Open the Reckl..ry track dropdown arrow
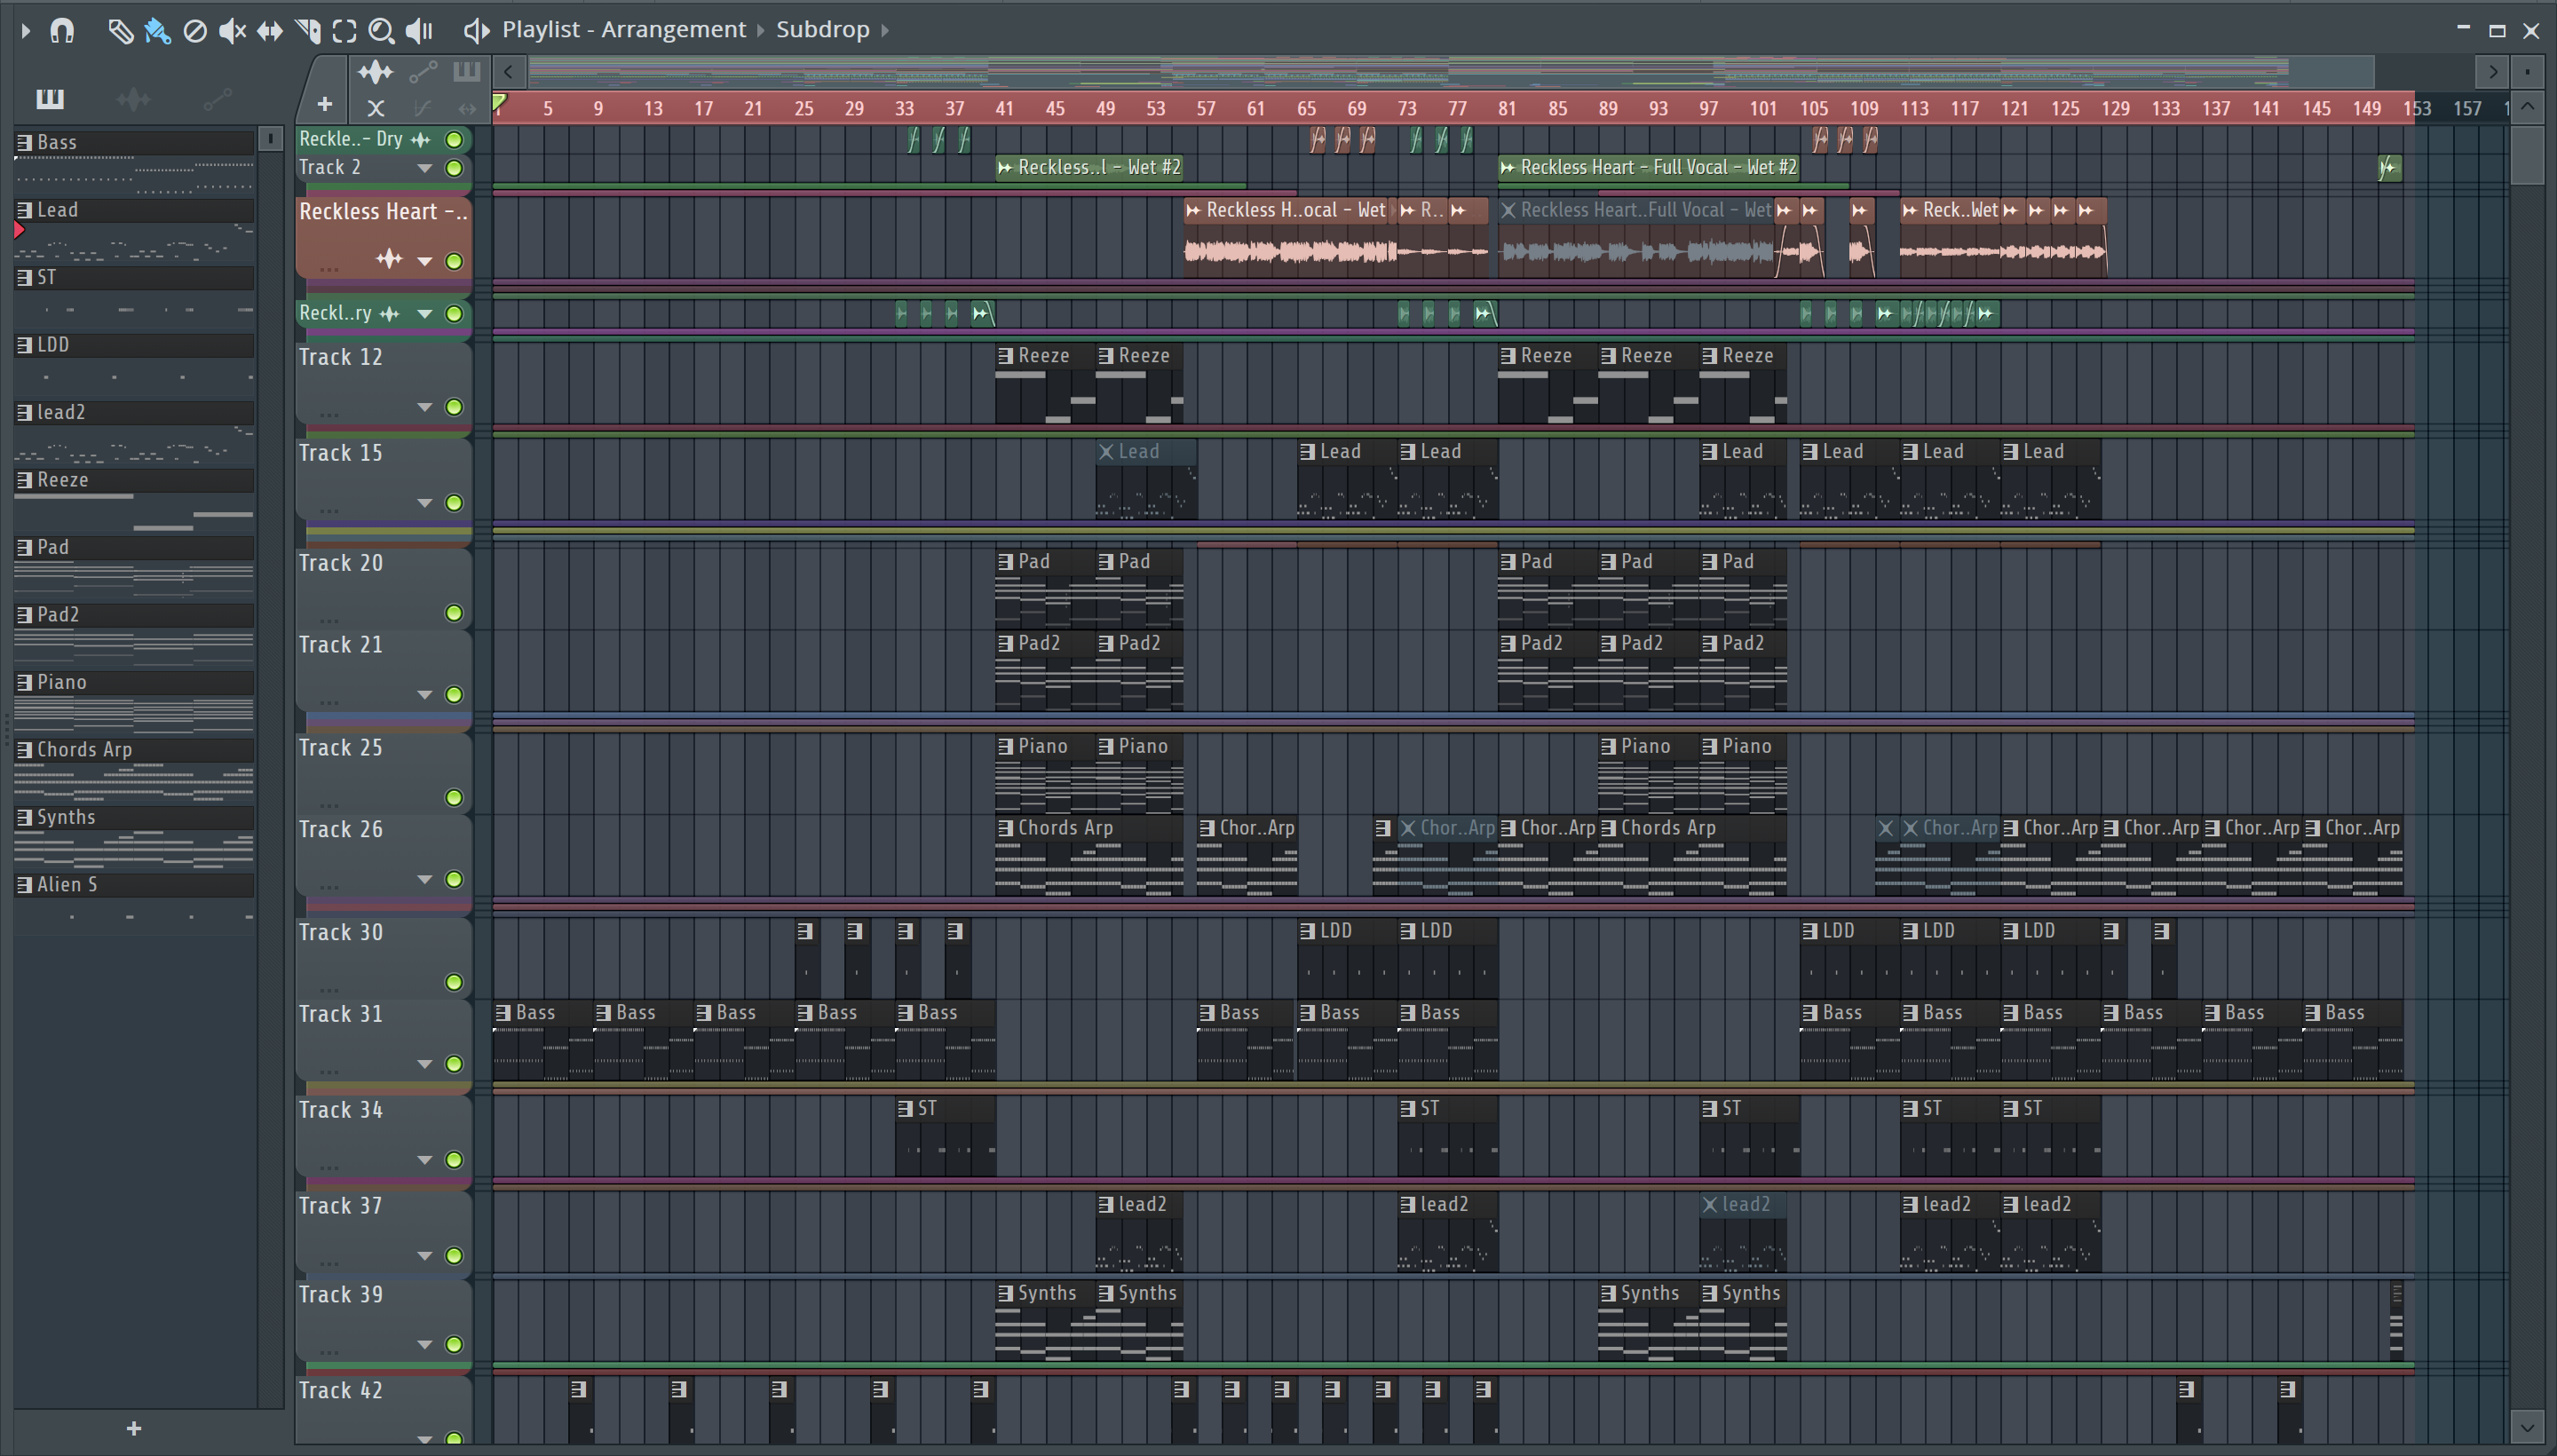The image size is (2557, 1456). pyautogui.click(x=425, y=314)
